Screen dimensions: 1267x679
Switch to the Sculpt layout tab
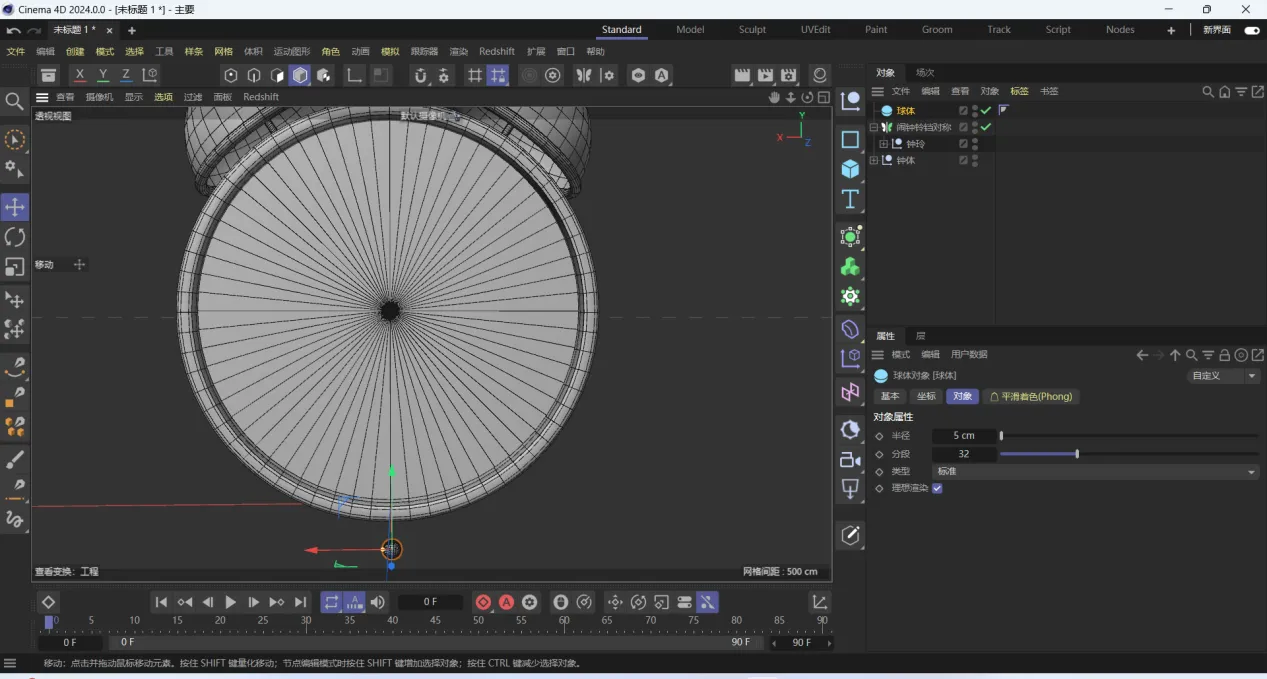tap(752, 30)
